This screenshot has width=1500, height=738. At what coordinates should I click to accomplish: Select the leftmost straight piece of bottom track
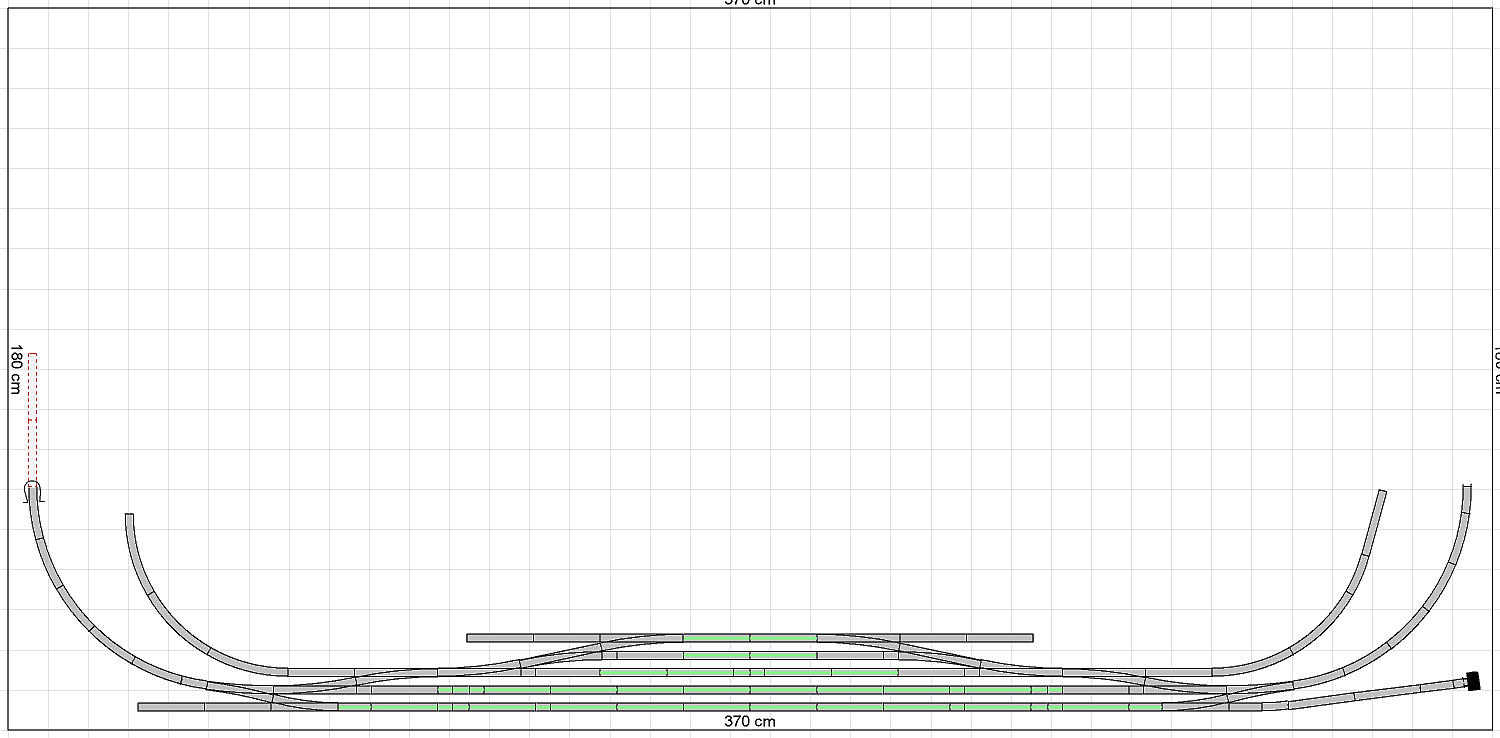171,707
